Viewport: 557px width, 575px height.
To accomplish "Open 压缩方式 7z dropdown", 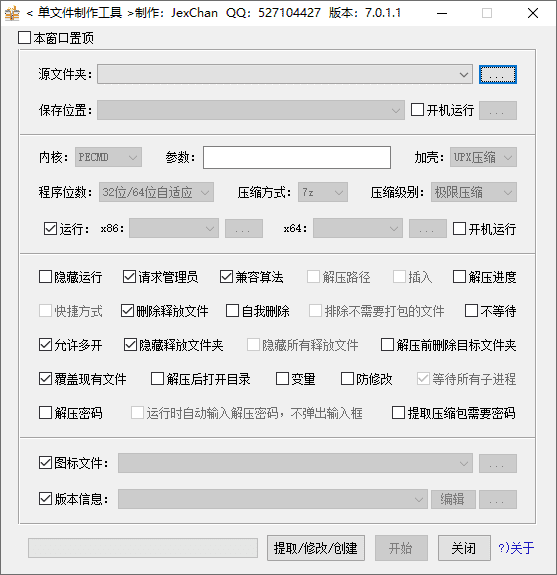I will tap(323, 192).
